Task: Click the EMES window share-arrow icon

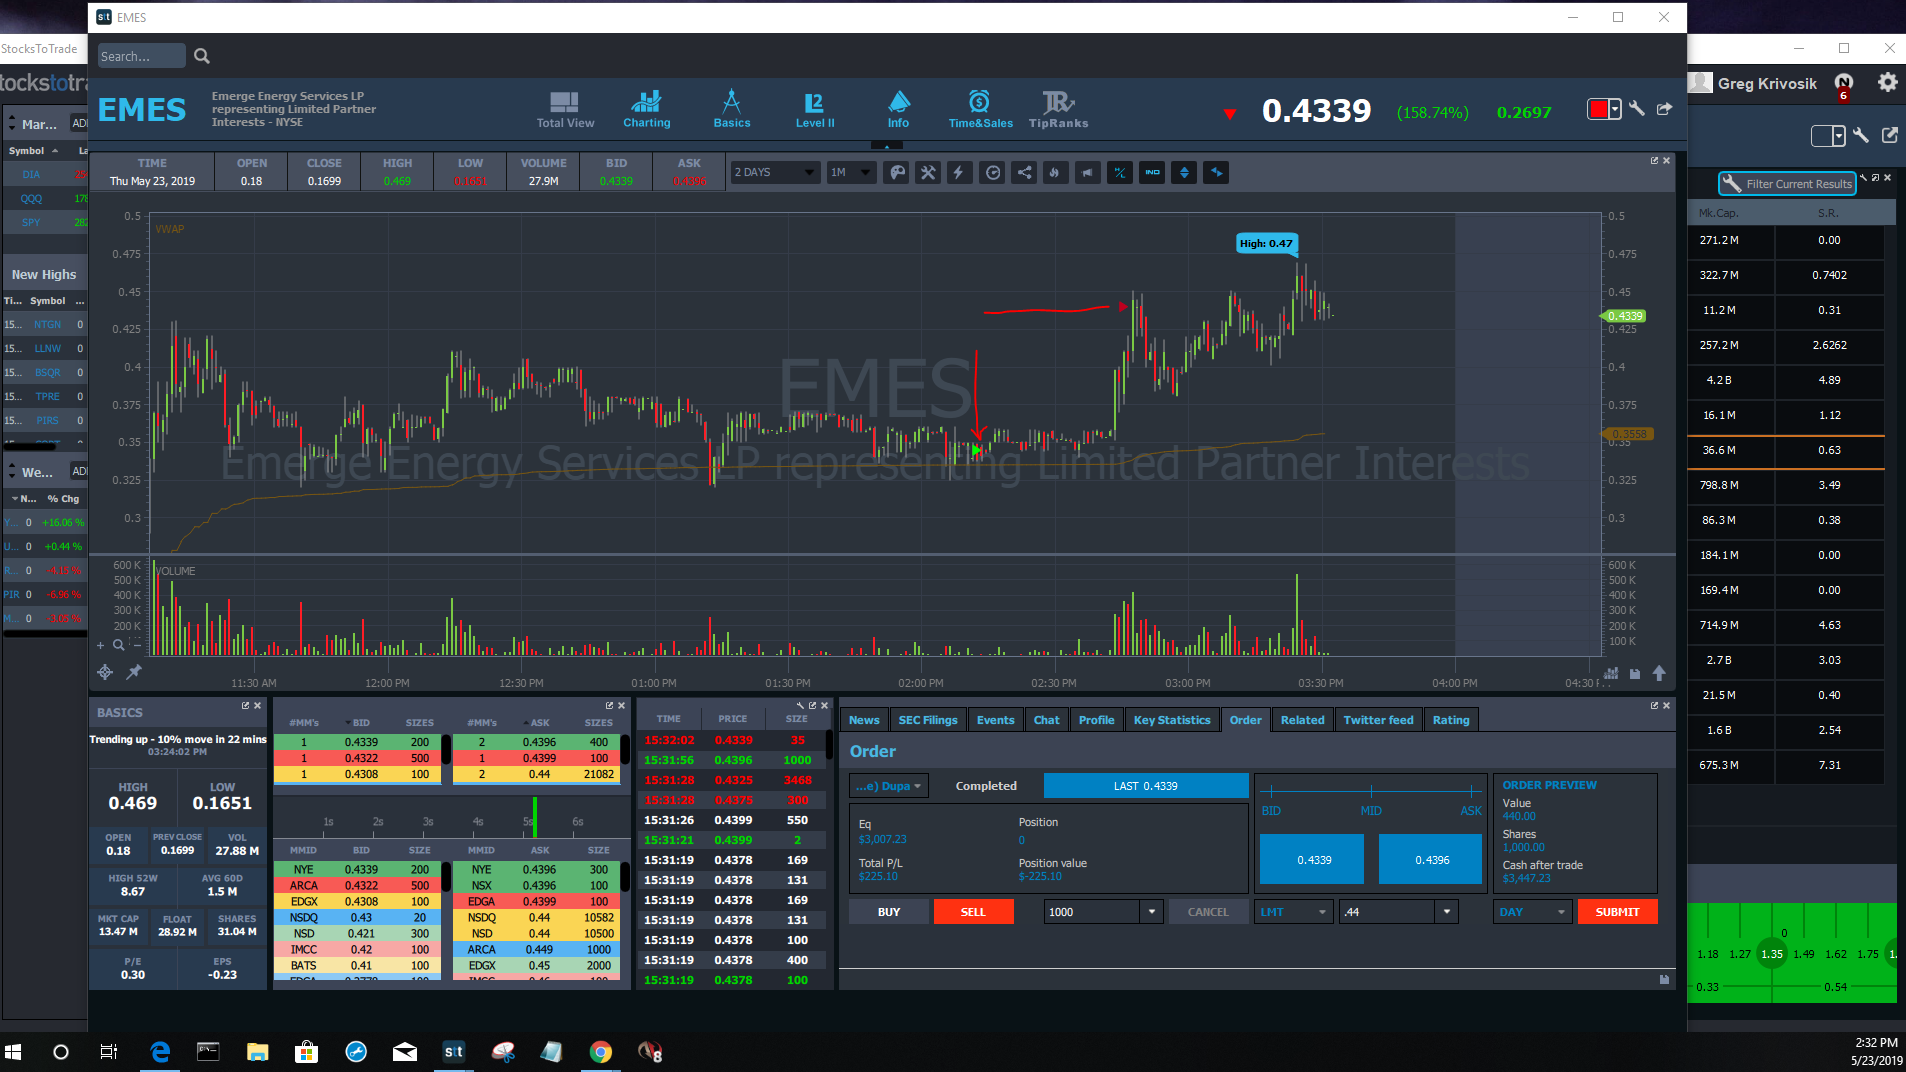Action: [x=1664, y=108]
